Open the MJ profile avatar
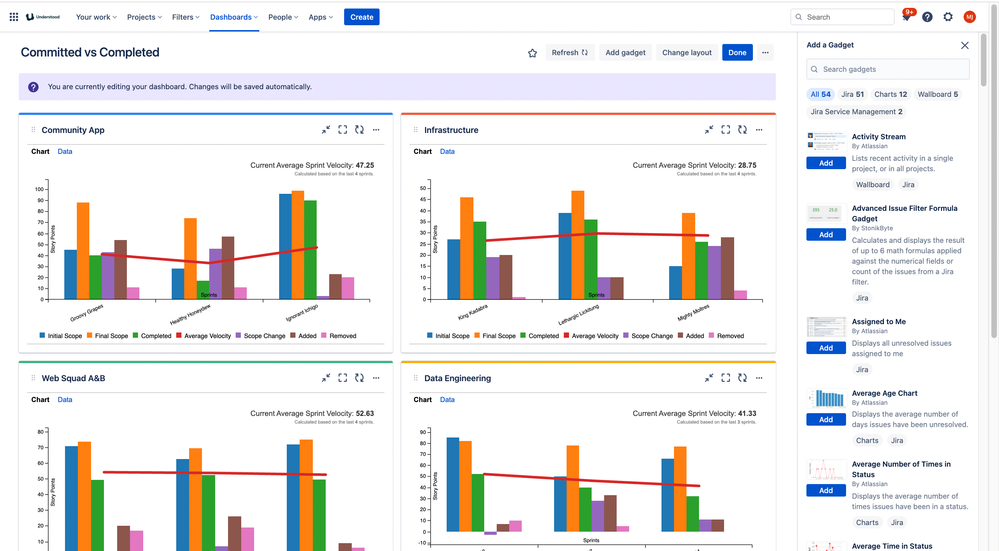 969,17
